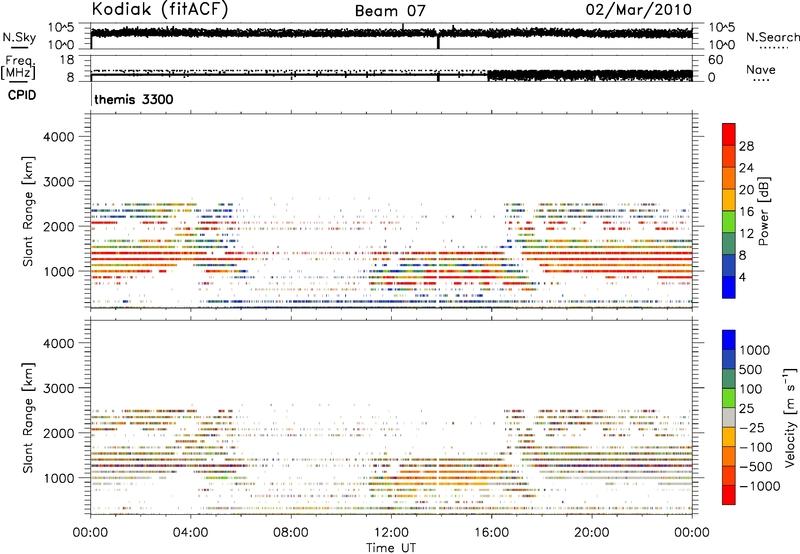The width and height of the screenshot is (800, 554).
Task: Click the 16:00 time tick label
Action: pyautogui.click(x=491, y=533)
